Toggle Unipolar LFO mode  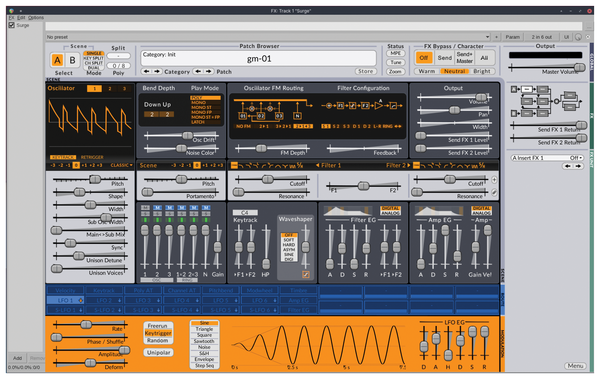[x=158, y=353]
